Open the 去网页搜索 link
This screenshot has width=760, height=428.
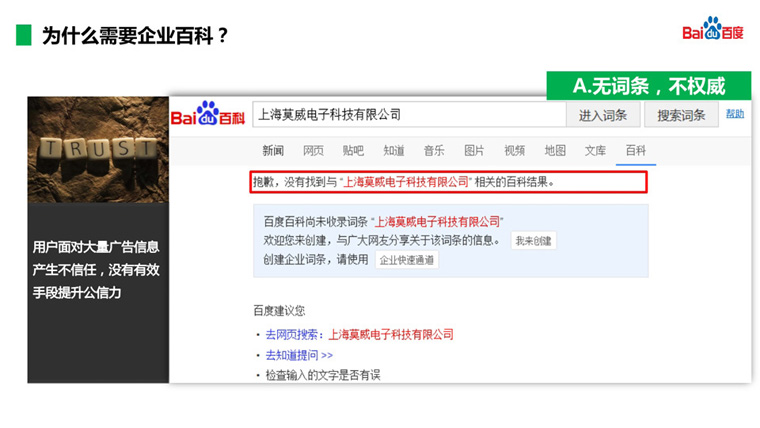(359, 334)
